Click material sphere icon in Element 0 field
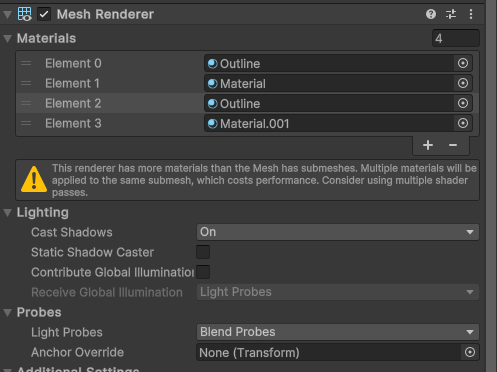The image size is (497, 372). pos(212,63)
